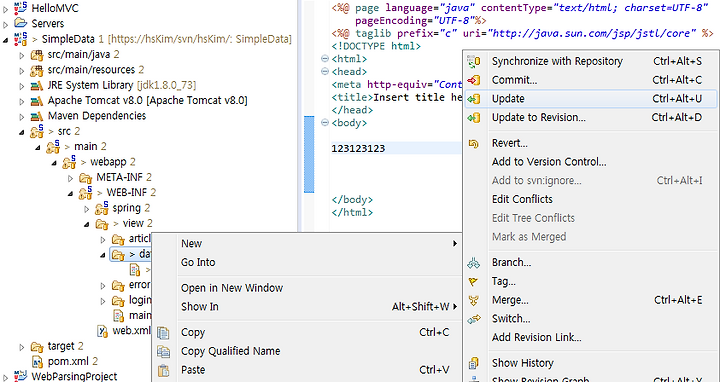Viewport: 720px width, 382px height.
Task: Select Open in New Window
Action: click(306, 288)
